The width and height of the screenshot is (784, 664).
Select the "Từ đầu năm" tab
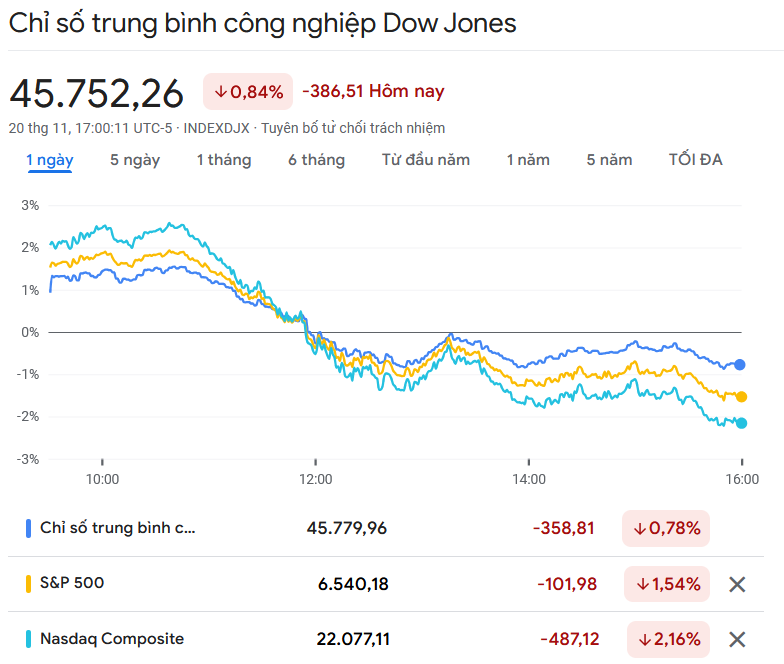click(426, 160)
